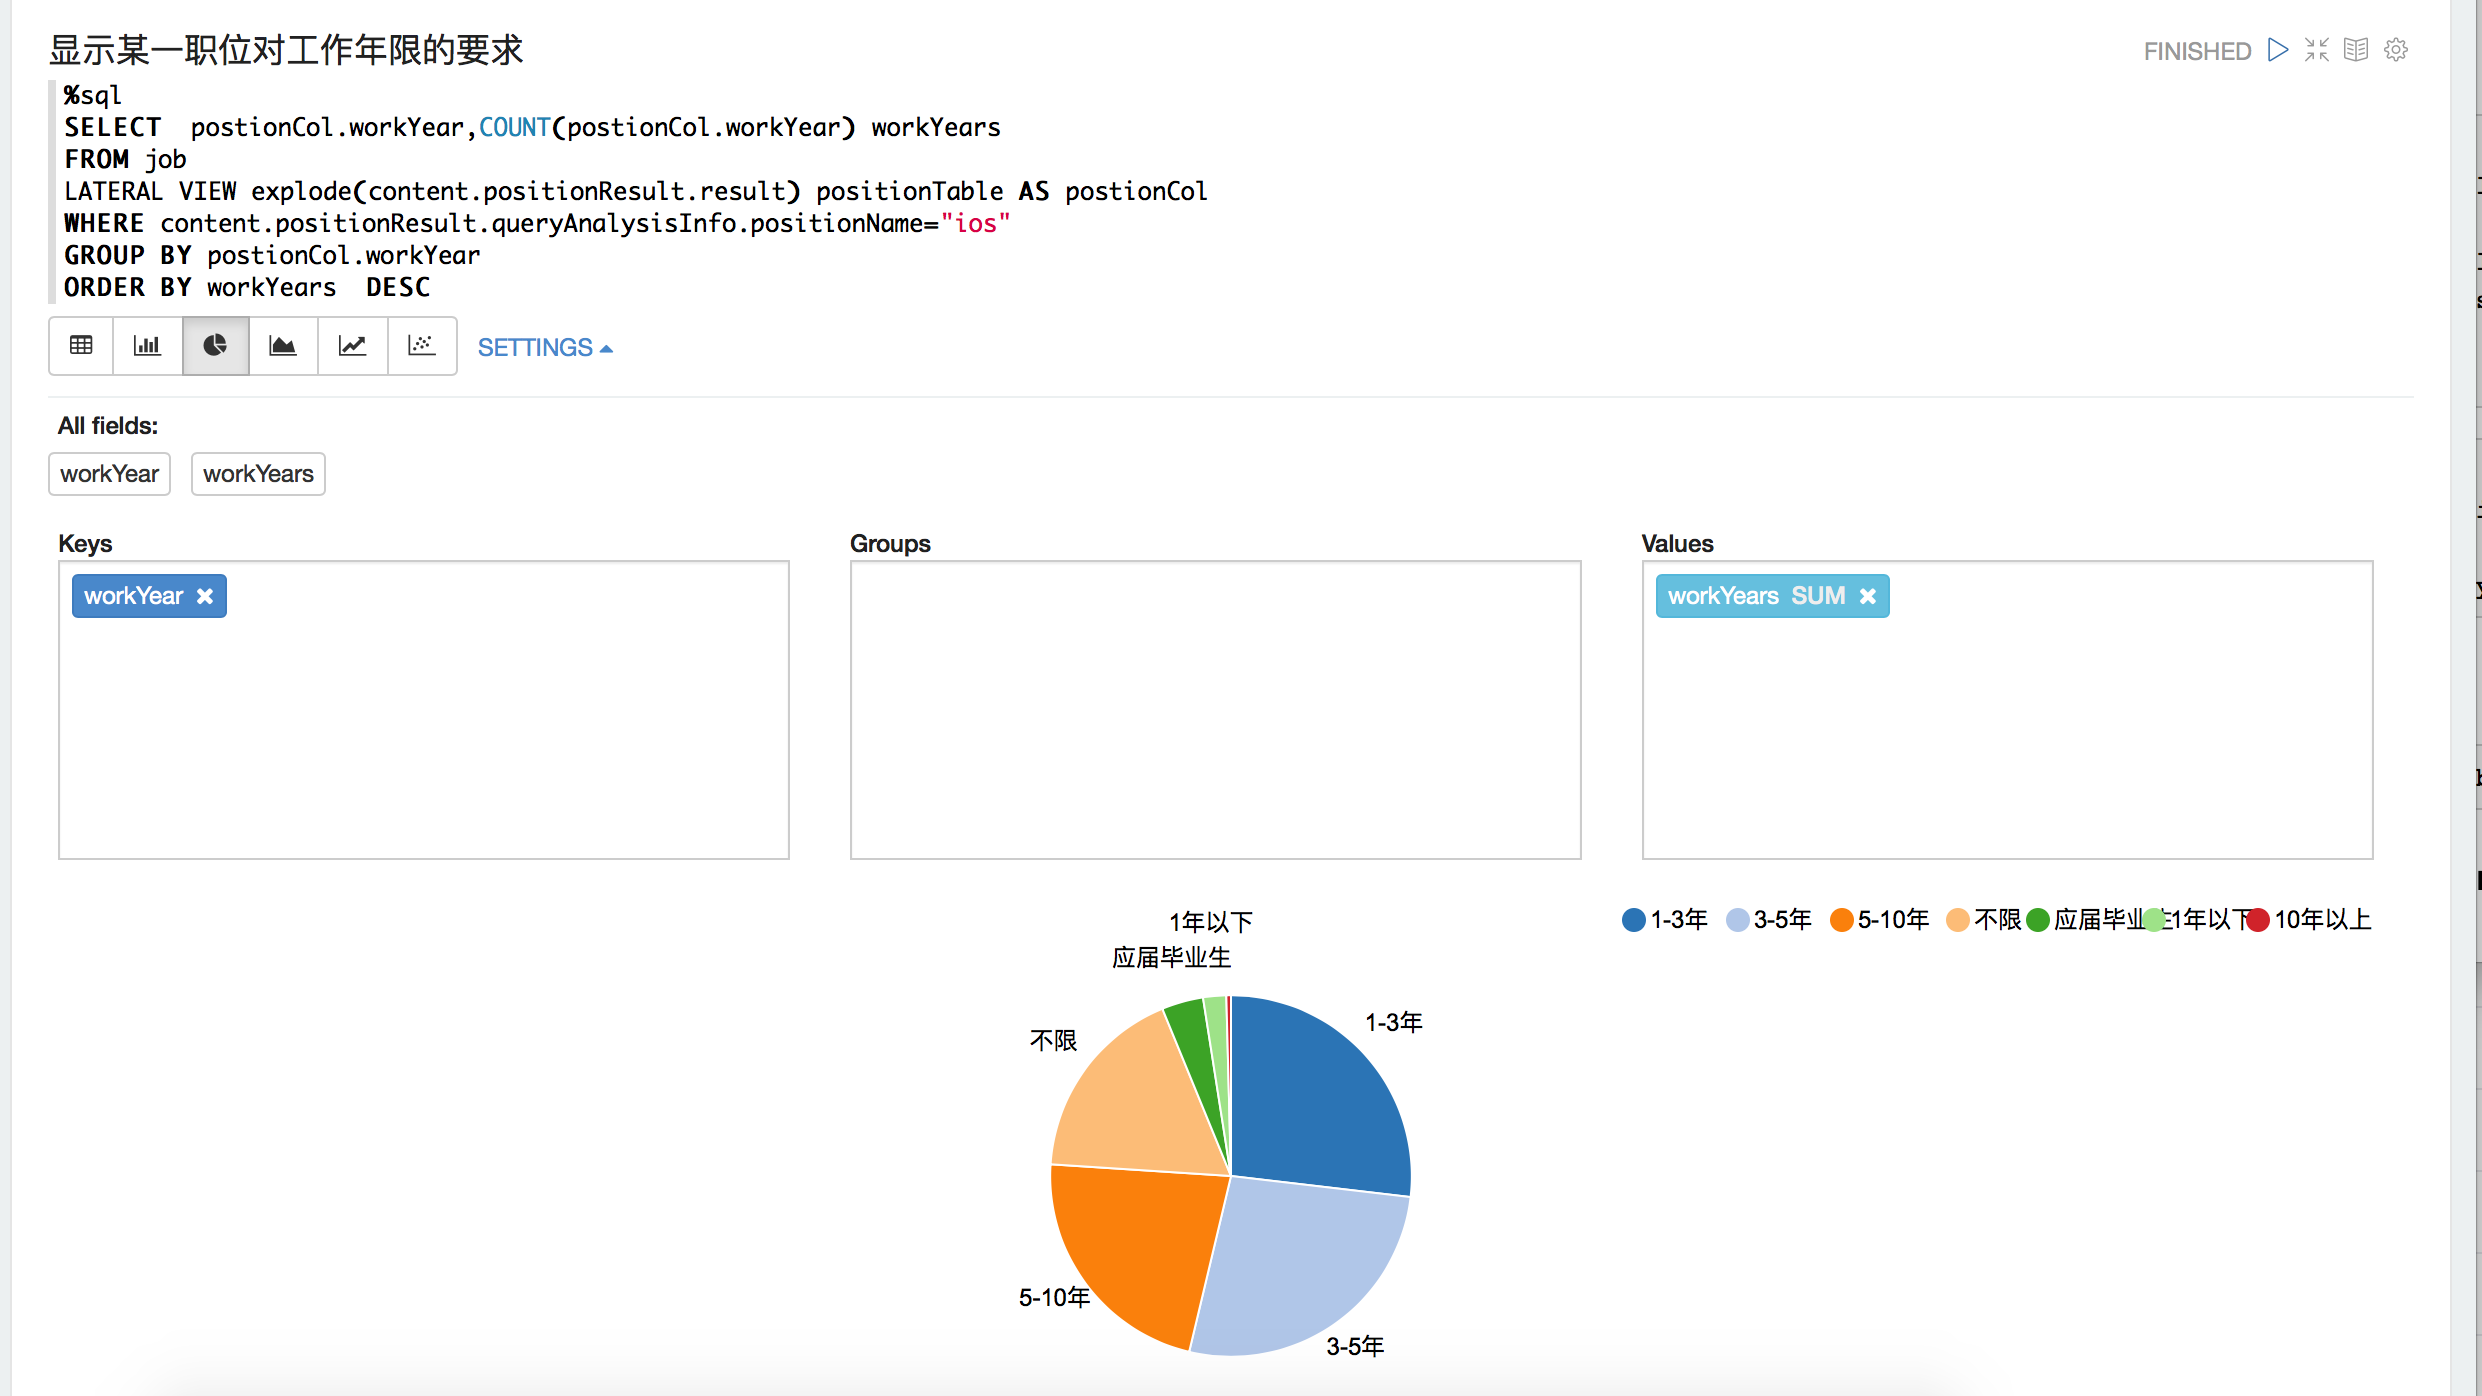Click the paragraph title text

[286, 50]
